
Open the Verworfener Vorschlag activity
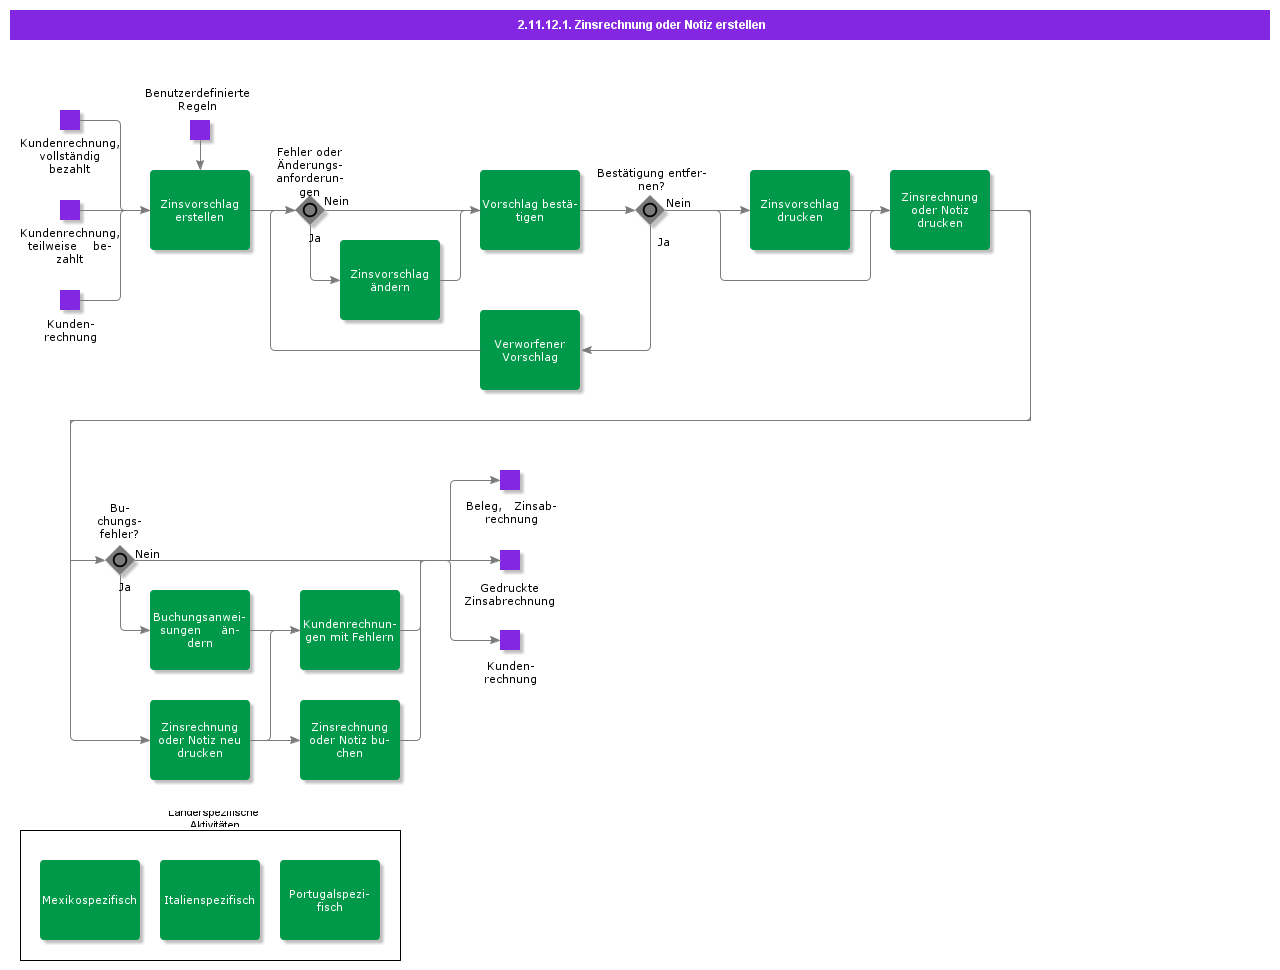tap(530, 350)
